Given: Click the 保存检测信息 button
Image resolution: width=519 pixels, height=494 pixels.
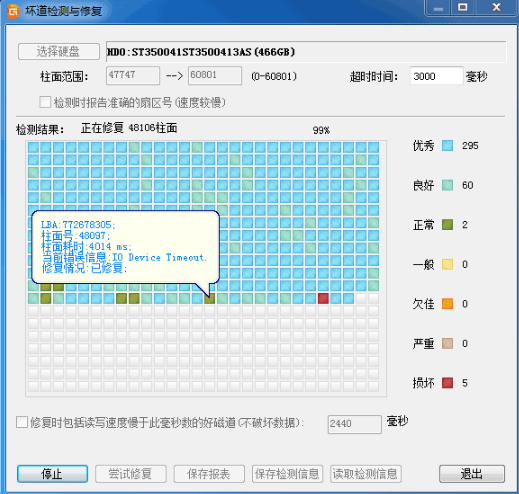Looking at the screenshot, I should [x=287, y=474].
